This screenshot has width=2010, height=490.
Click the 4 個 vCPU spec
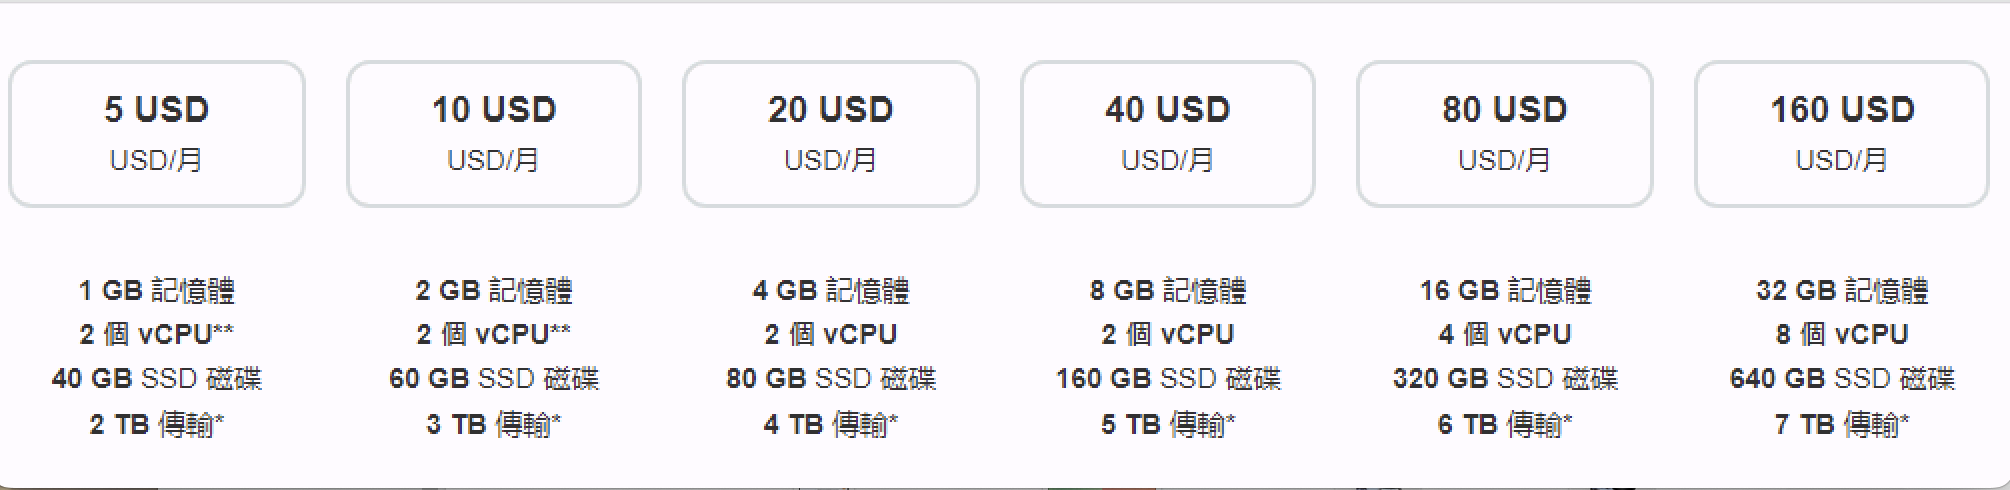1504,334
